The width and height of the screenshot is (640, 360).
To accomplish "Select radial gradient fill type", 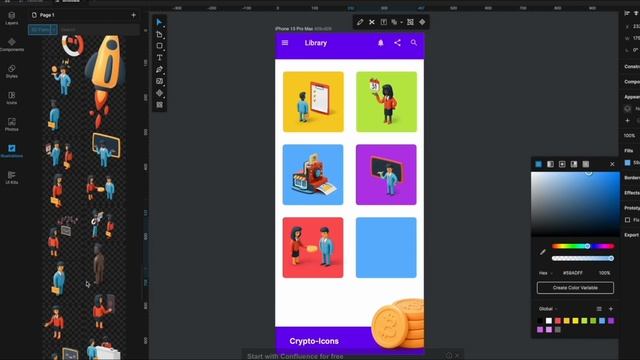I will (562, 164).
